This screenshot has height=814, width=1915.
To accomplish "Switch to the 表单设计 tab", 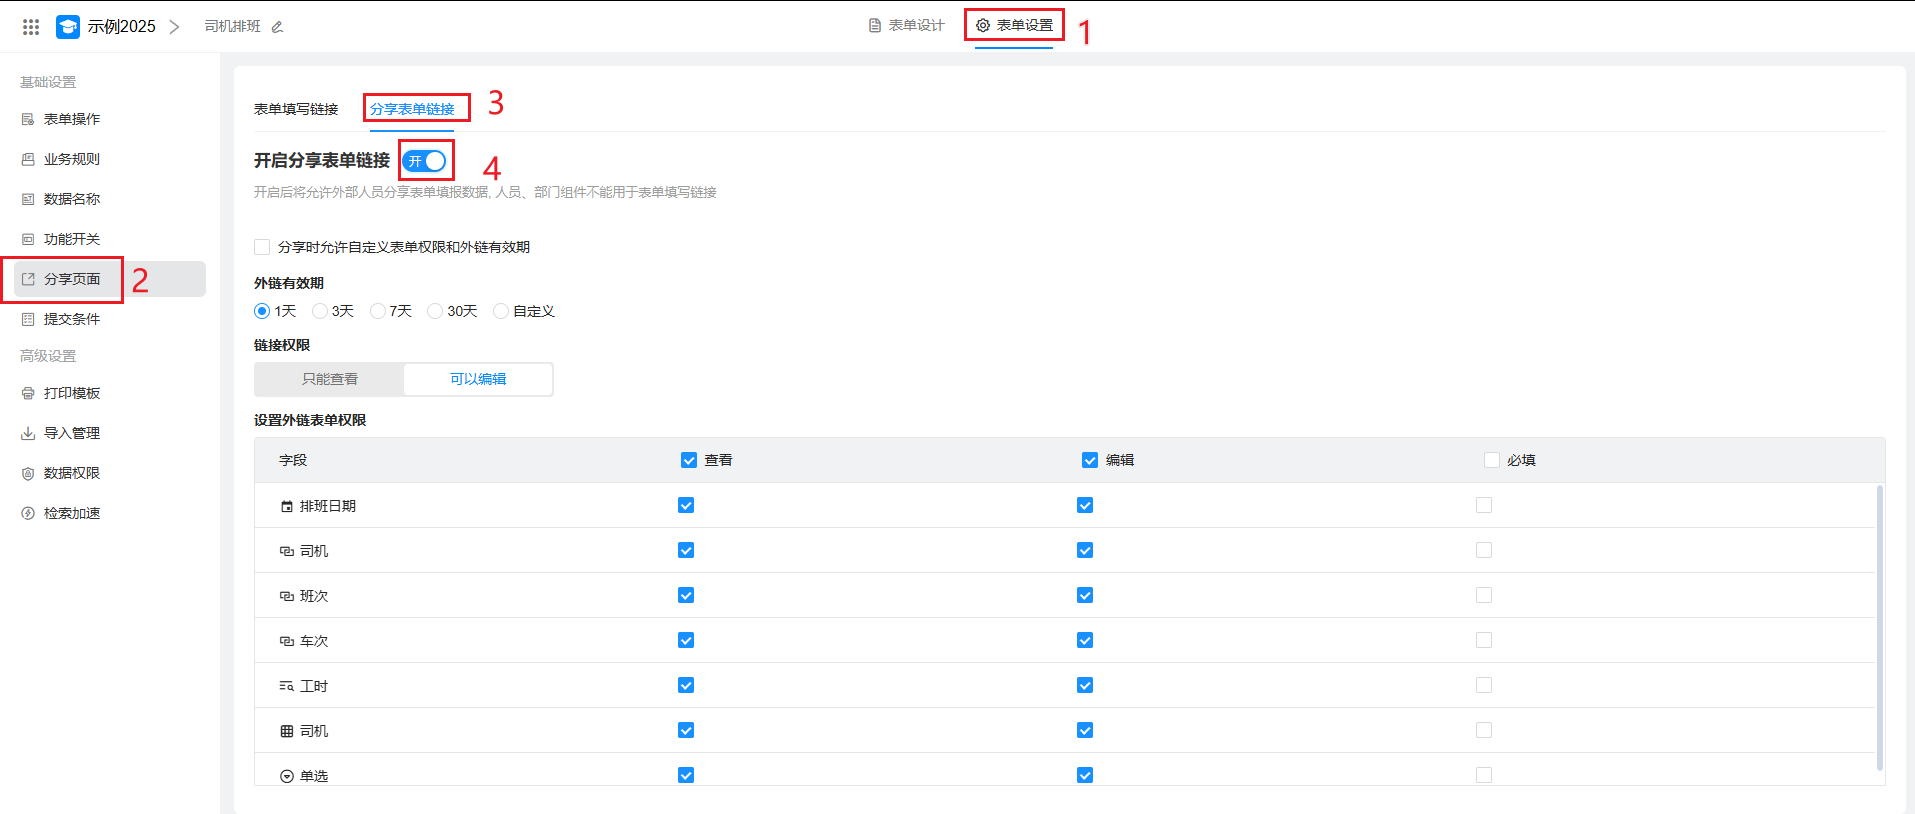I will (907, 25).
